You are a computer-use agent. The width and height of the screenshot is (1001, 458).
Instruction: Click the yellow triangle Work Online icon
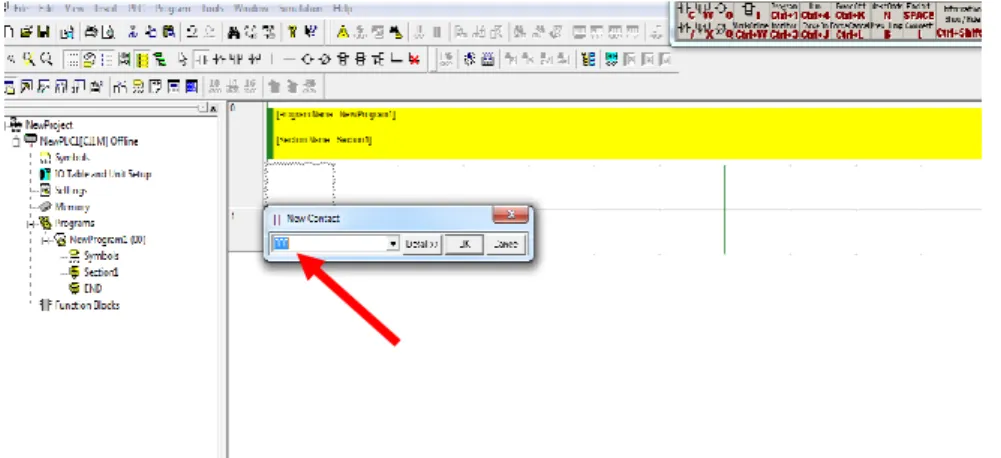343,31
